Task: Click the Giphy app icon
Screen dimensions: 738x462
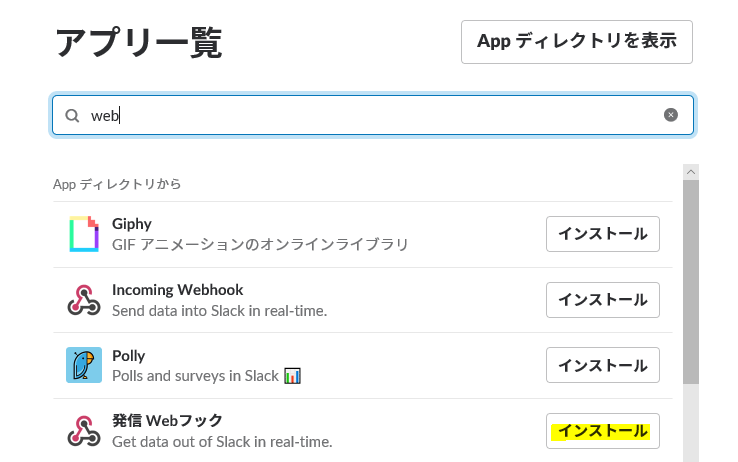Action: (84, 234)
